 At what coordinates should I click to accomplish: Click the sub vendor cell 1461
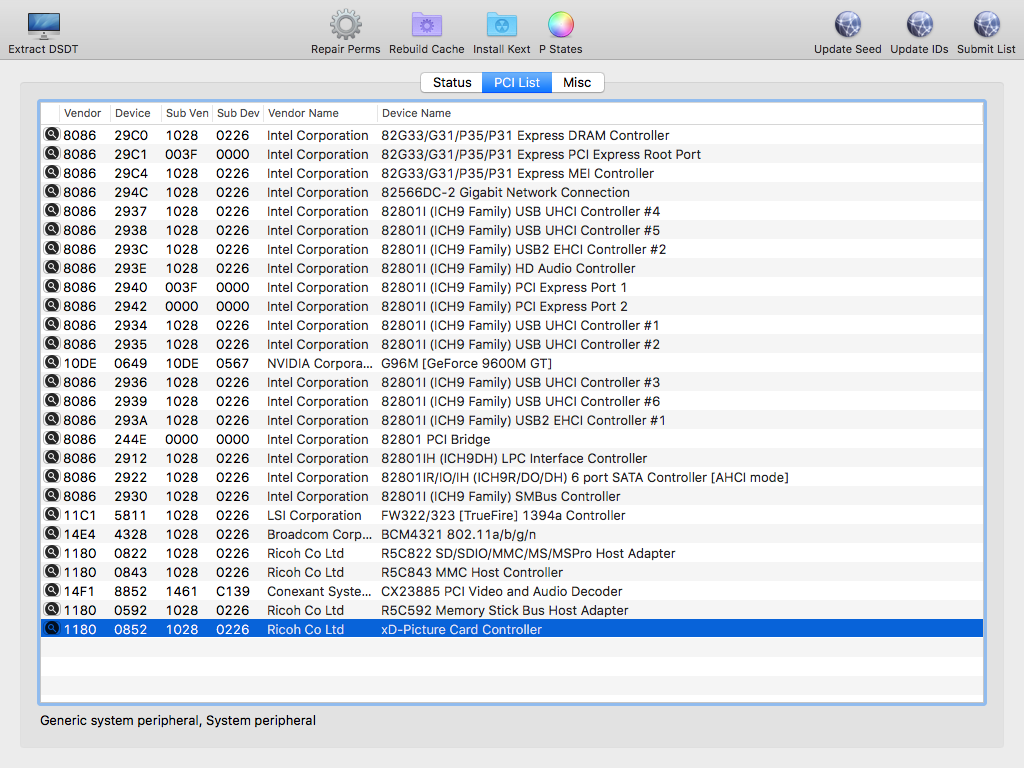click(182, 591)
